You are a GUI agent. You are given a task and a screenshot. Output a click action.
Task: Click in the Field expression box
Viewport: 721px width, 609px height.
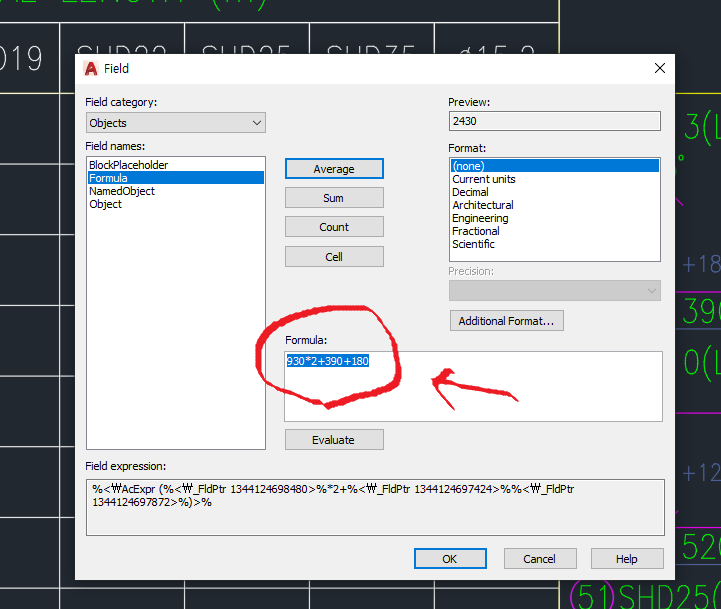[x=375, y=507]
